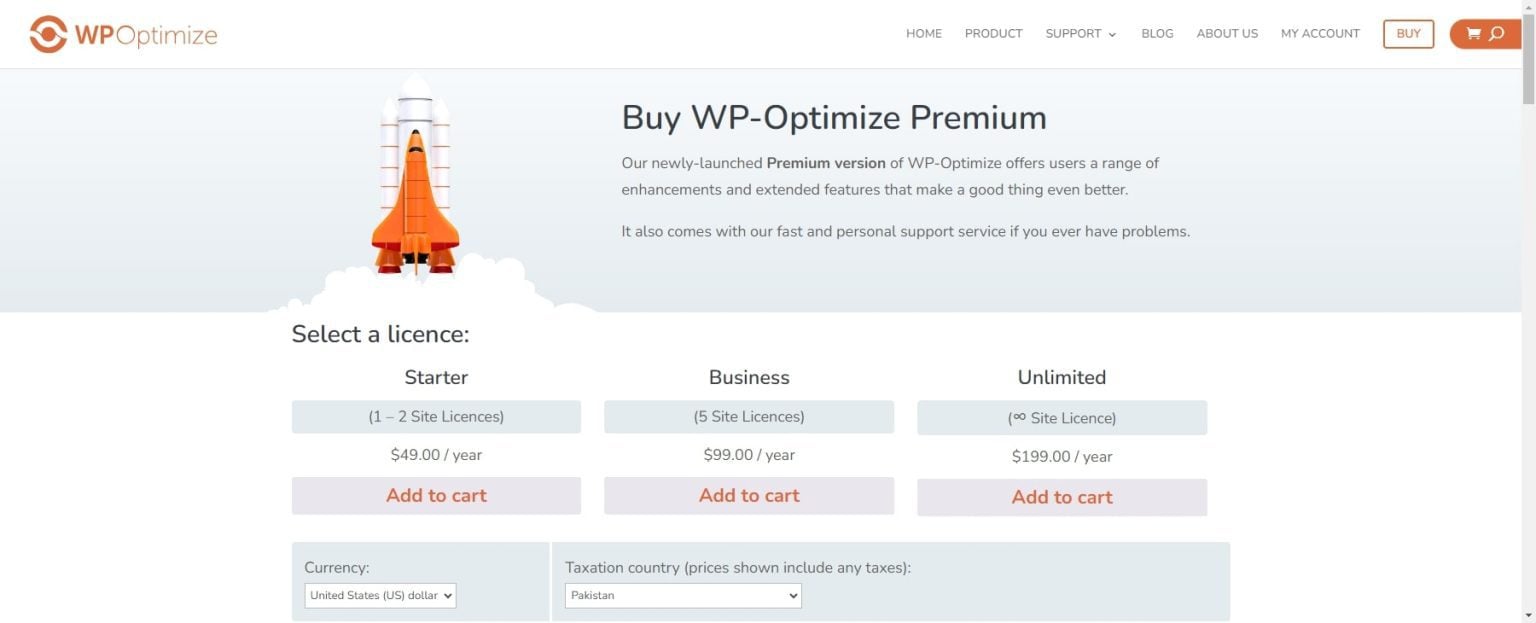
Task: Click the (∞ Site Licence) bar
Action: click(1061, 417)
